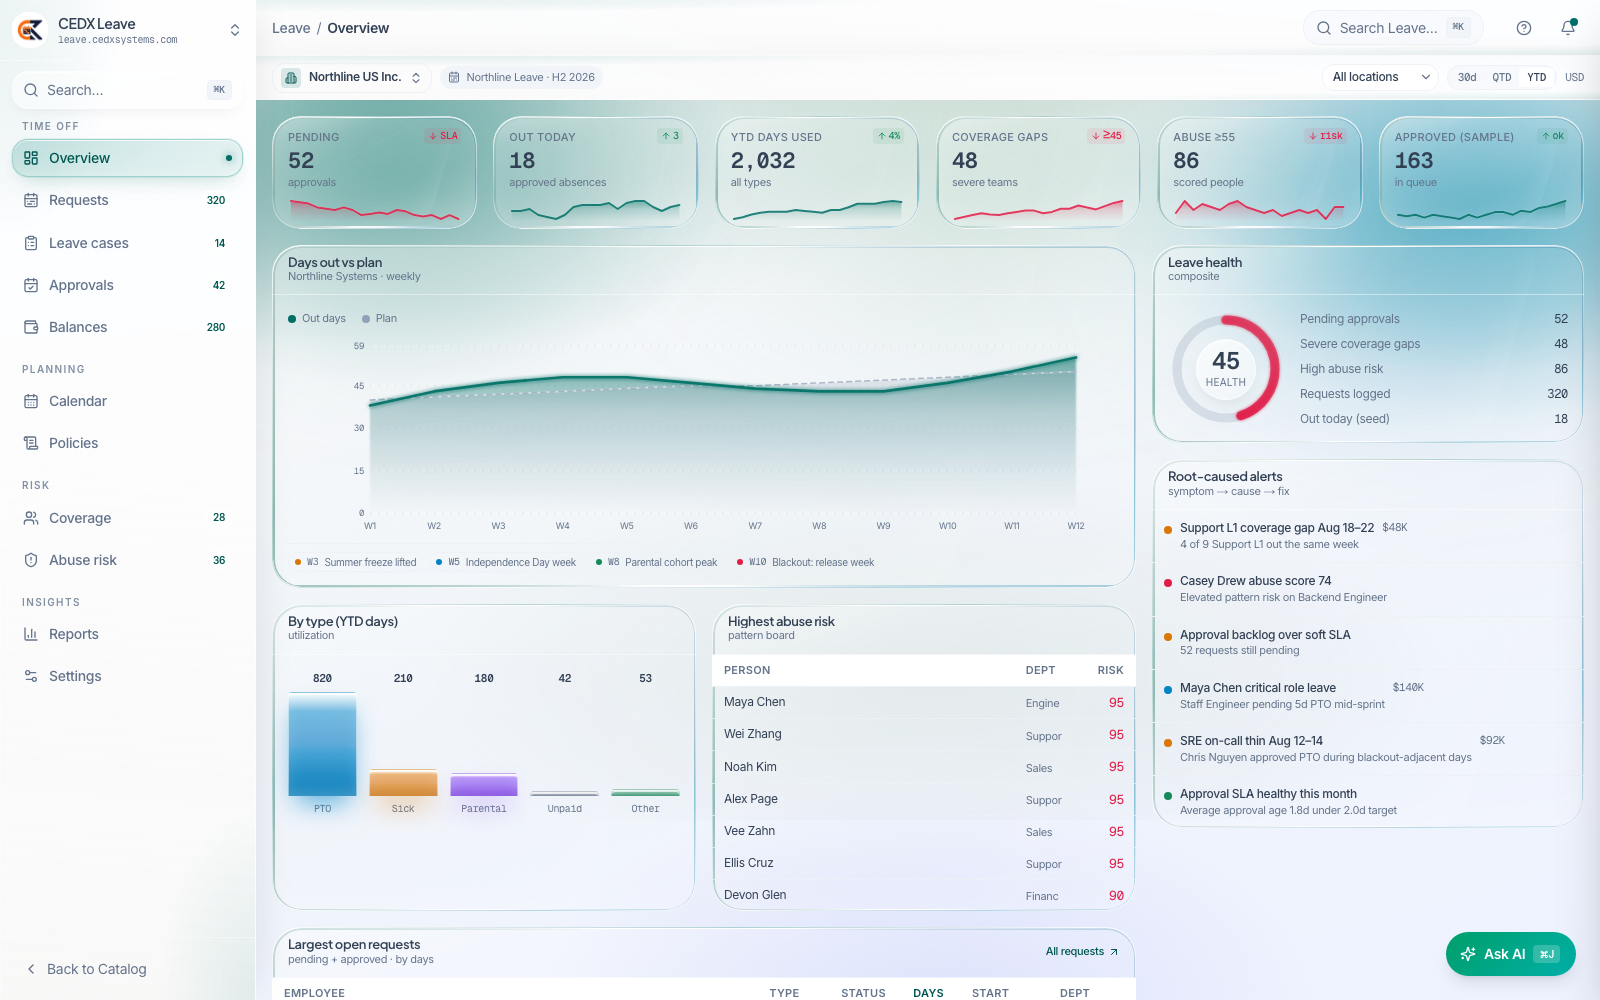The height and width of the screenshot is (1000, 1600).
Task: Click the blue PTO bar
Action: (322, 745)
